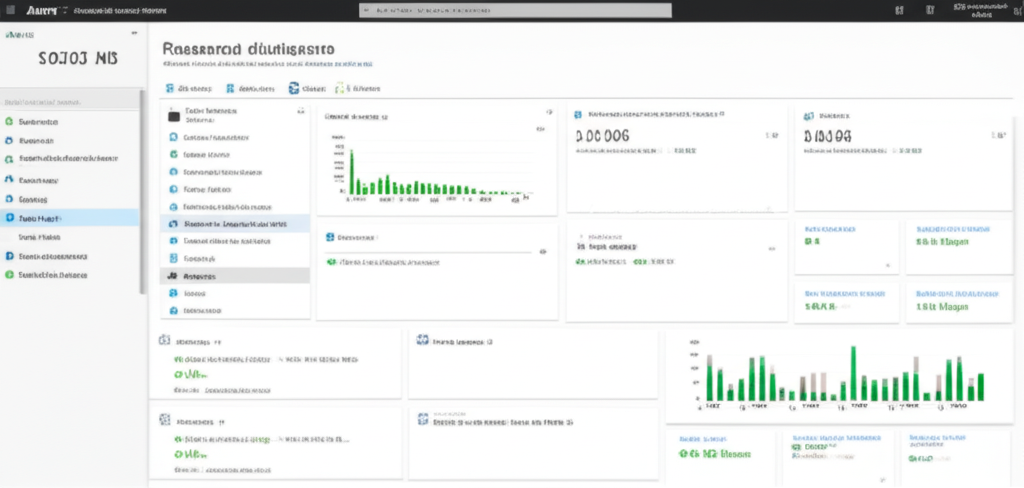
Task: Select the blue-highlighted row in the inner menu list
Action: 235,223
